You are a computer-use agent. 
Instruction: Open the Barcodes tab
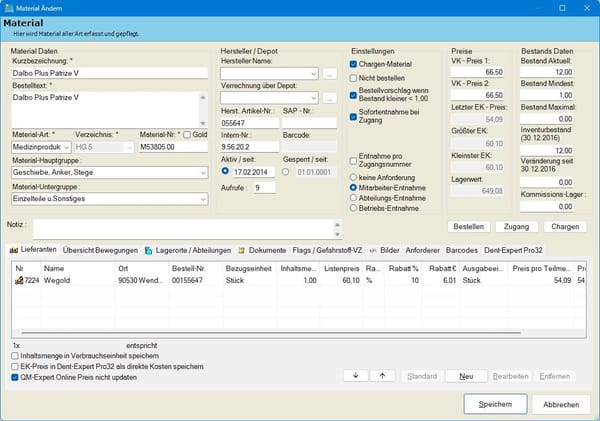[x=461, y=250]
